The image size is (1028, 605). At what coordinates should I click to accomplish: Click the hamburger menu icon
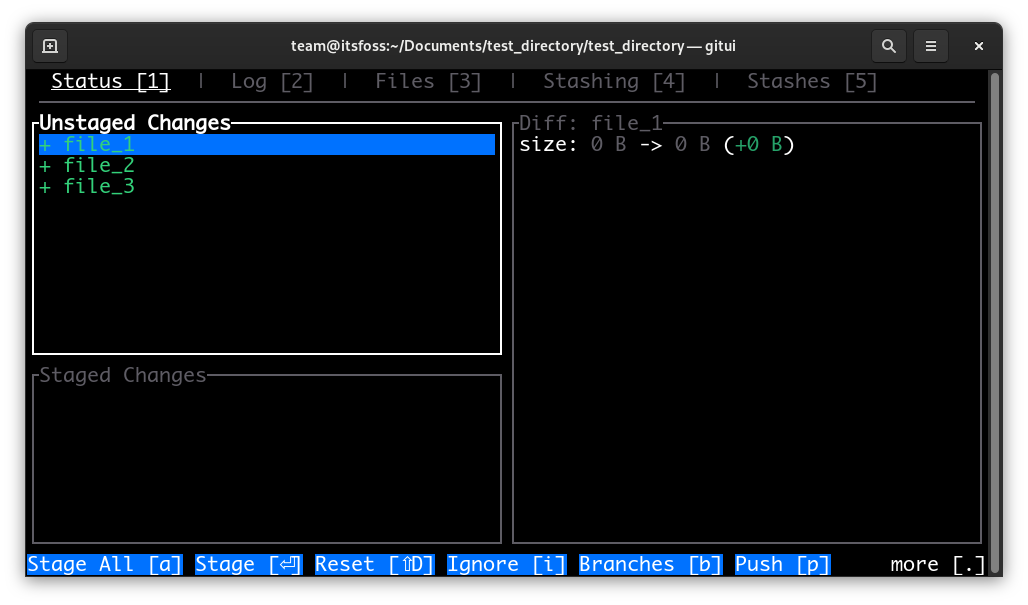pos(931,45)
